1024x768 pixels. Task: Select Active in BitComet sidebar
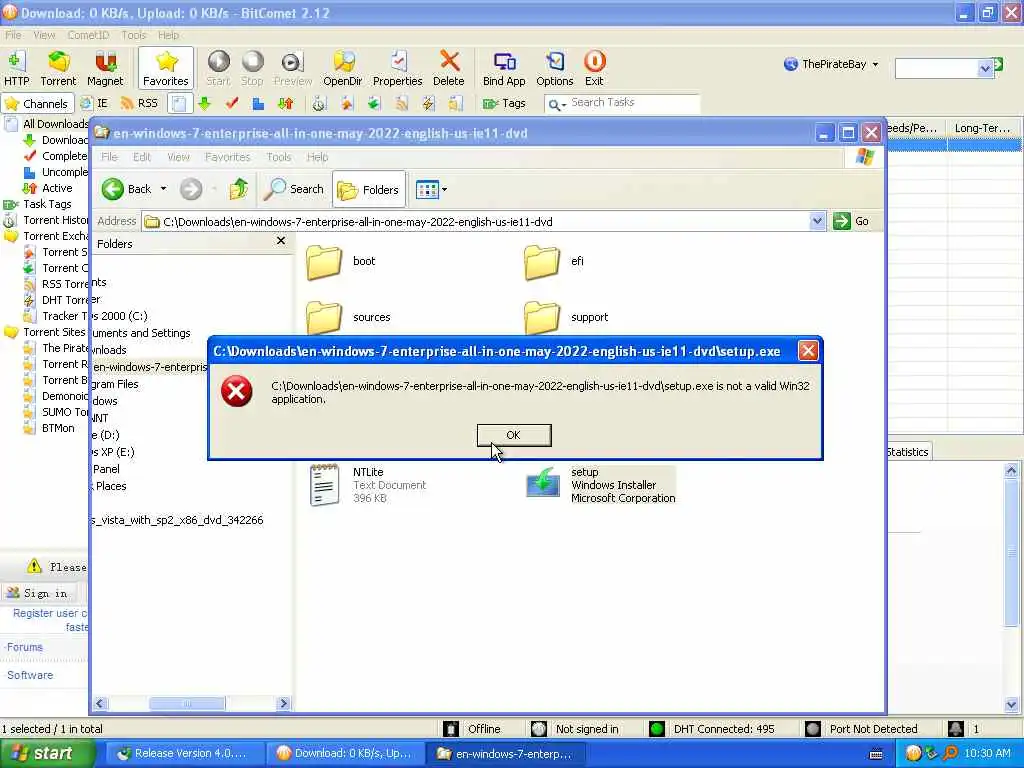click(x=48, y=188)
